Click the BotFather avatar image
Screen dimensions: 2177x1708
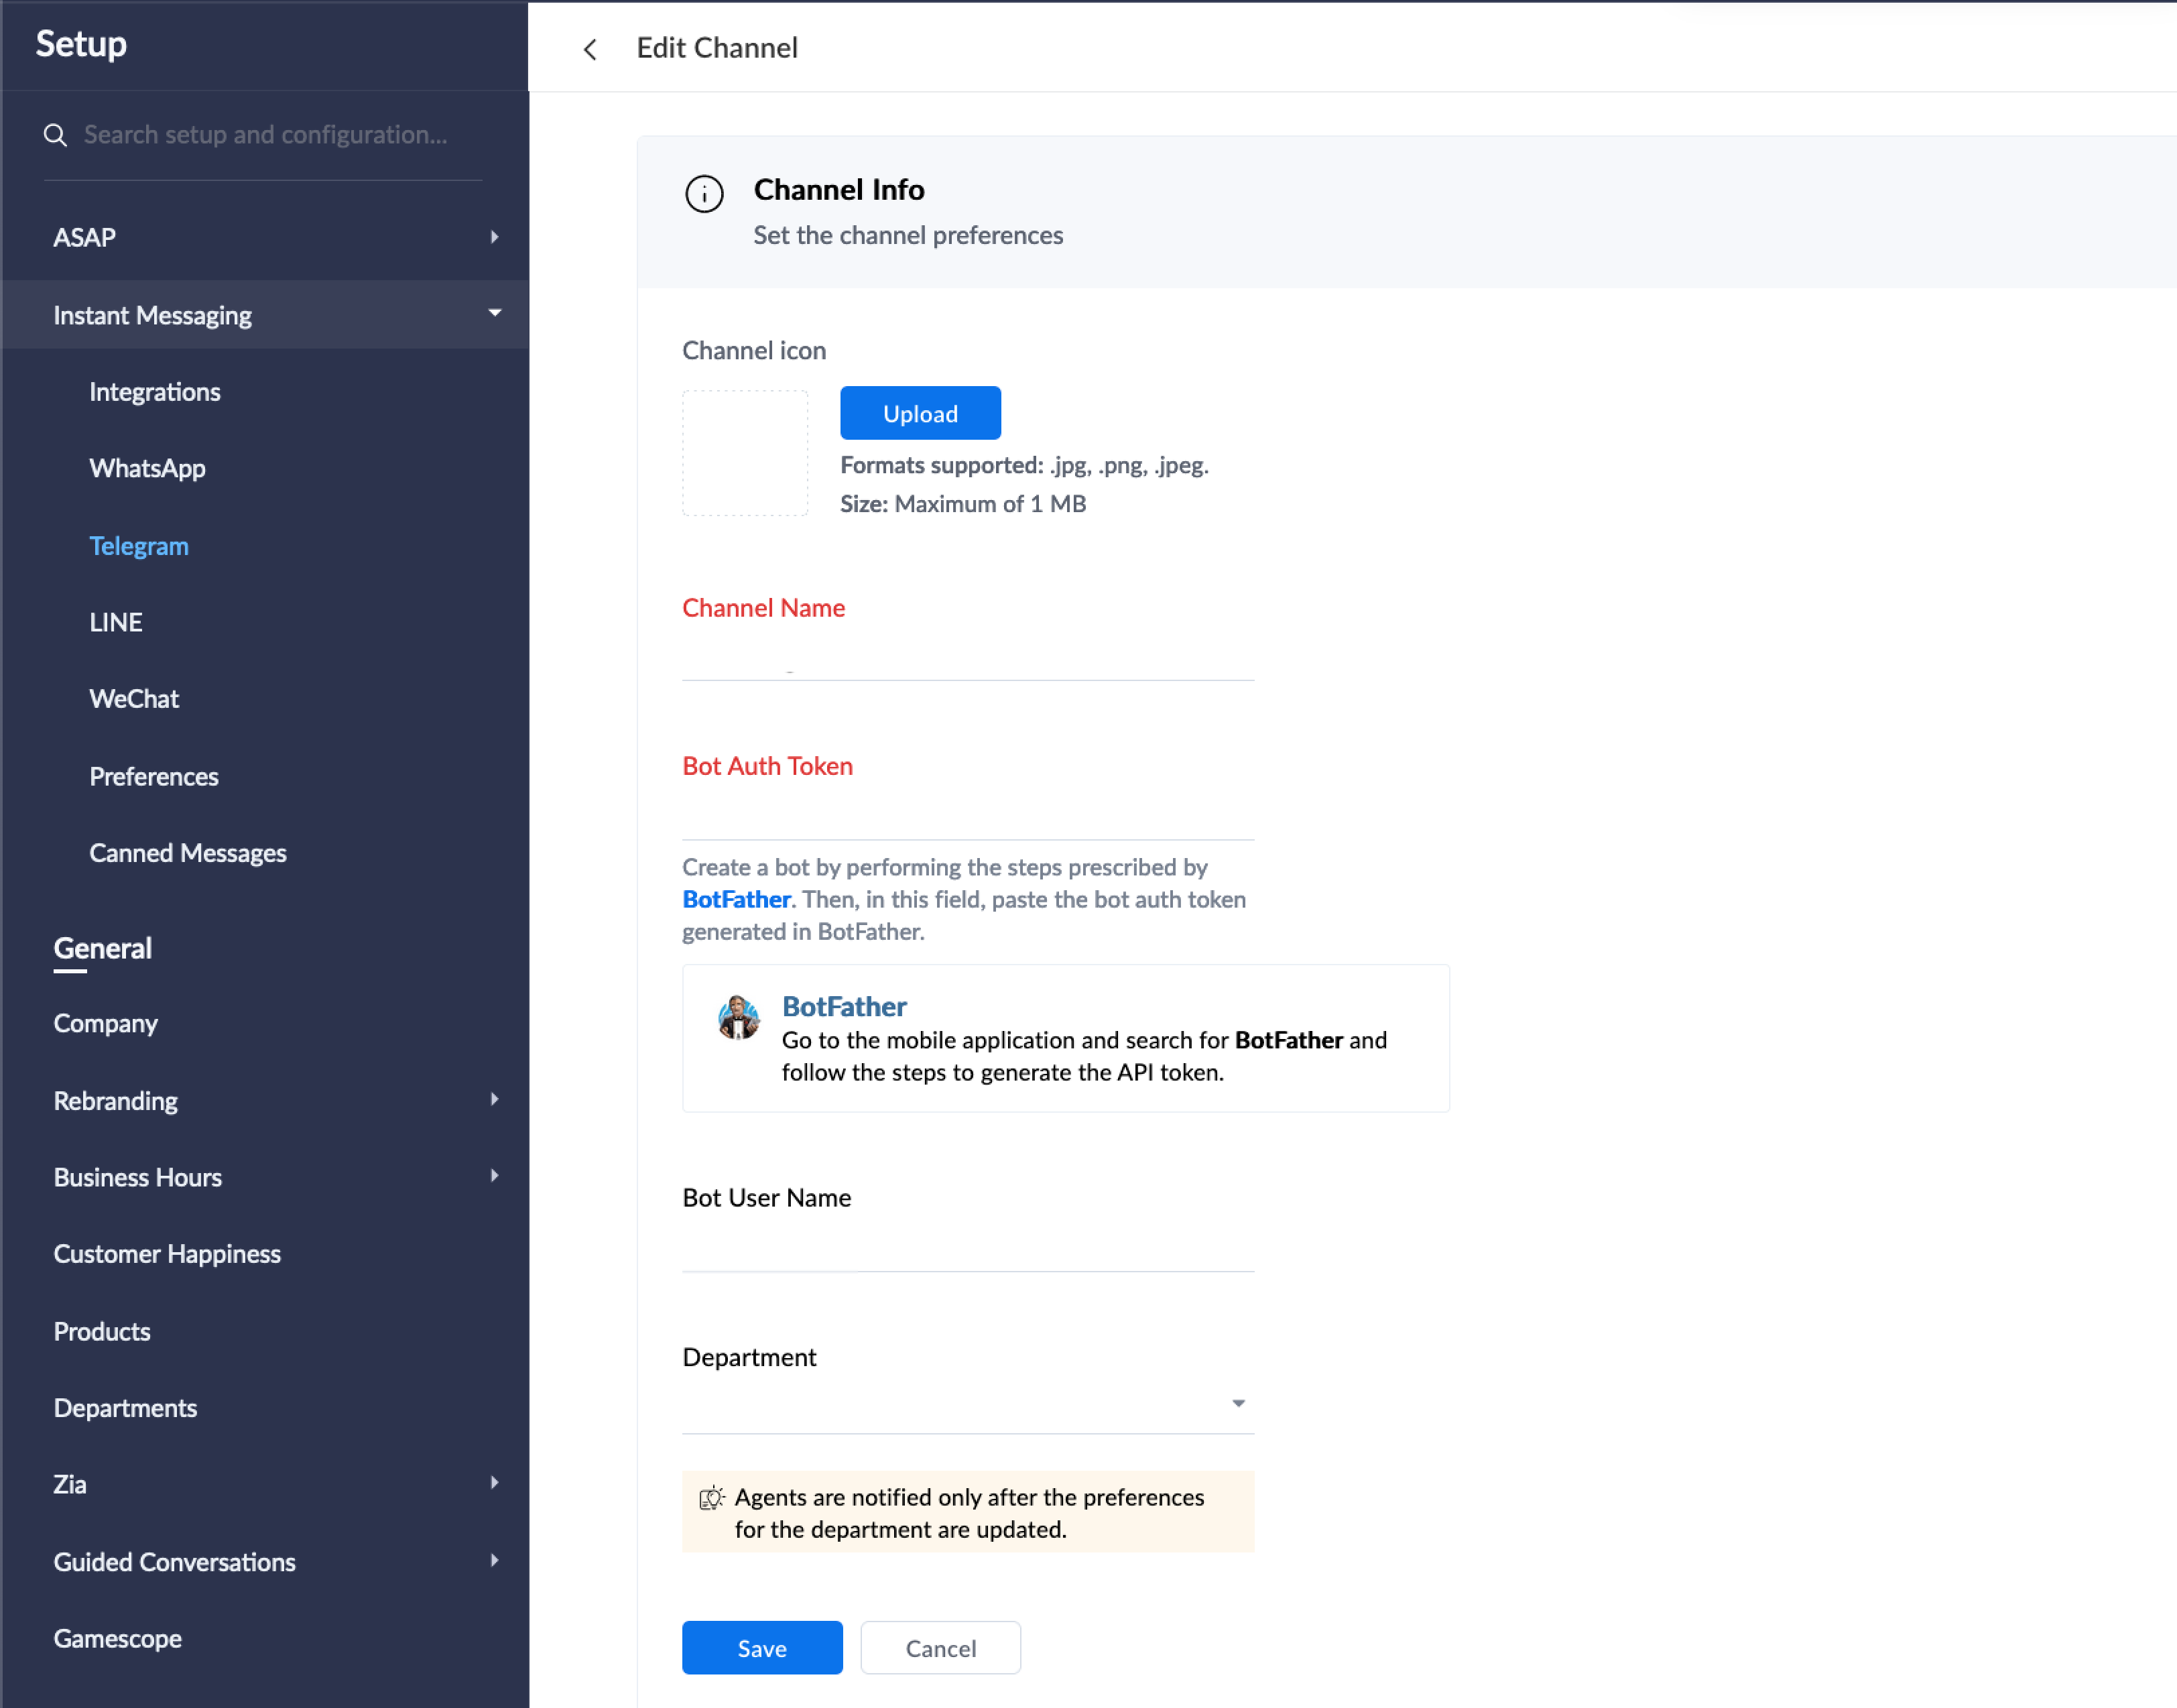(x=739, y=1018)
